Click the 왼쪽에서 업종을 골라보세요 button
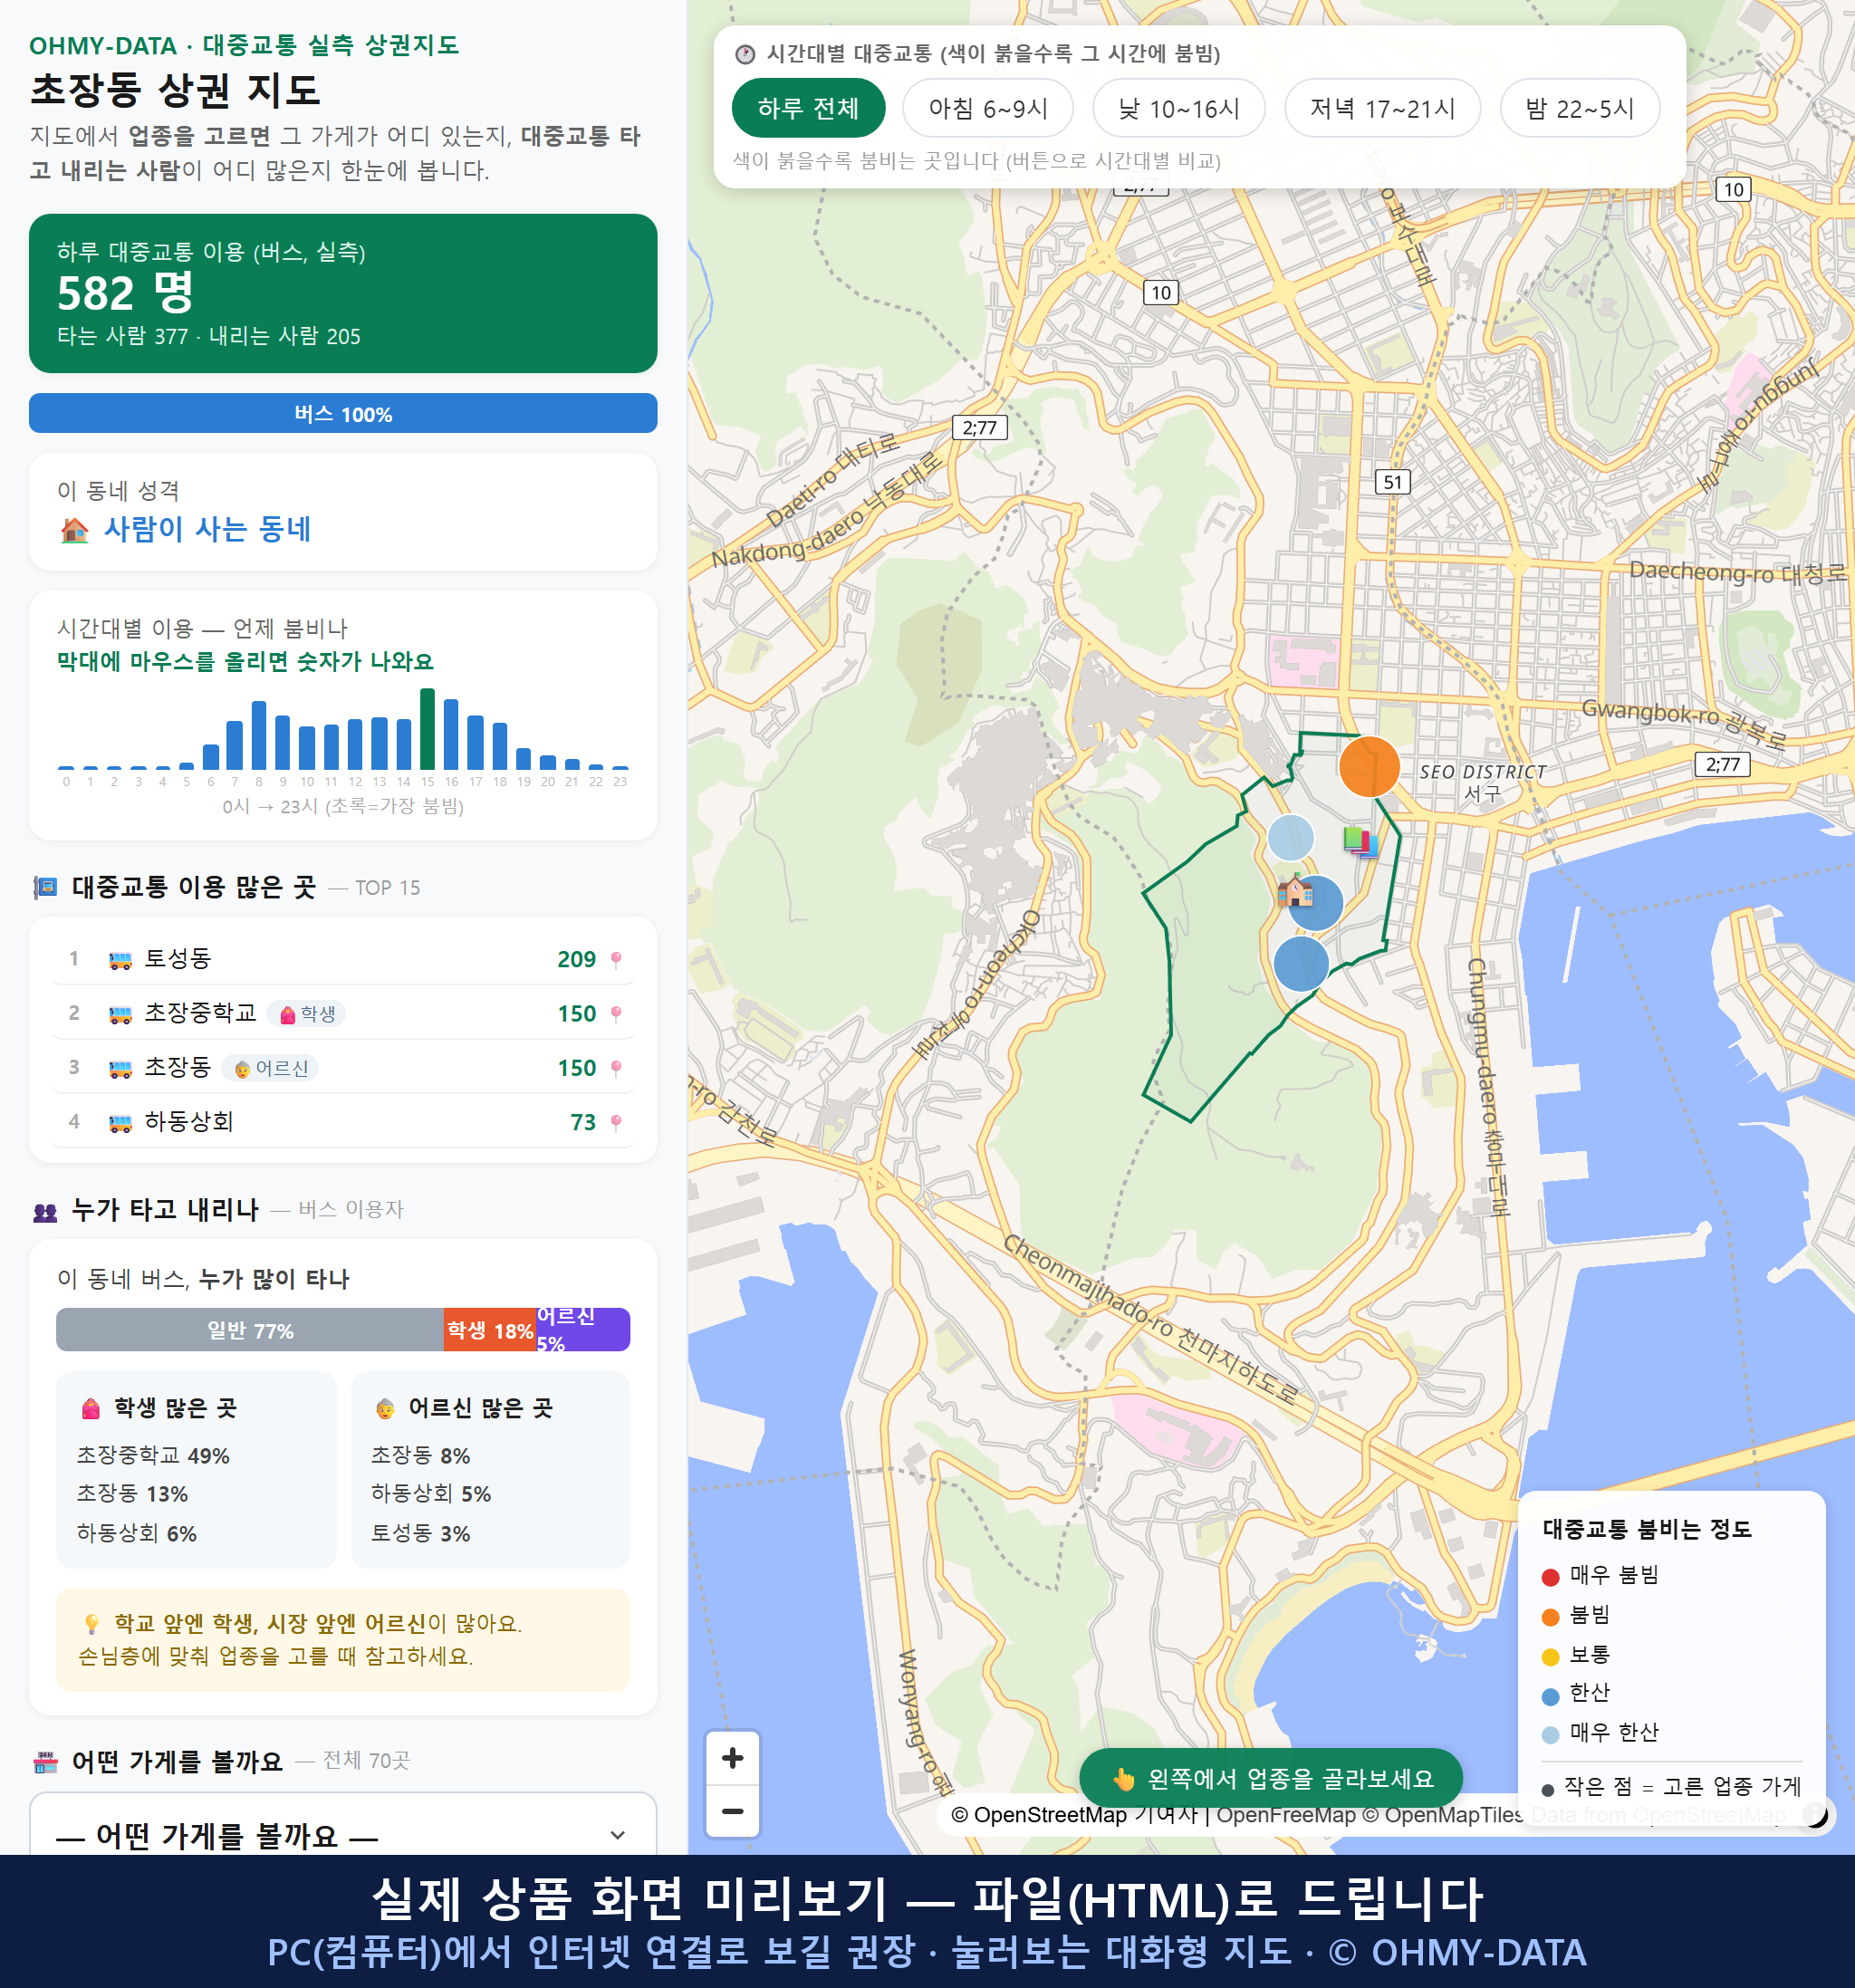This screenshot has height=1988, width=1855. pyautogui.click(x=1270, y=1779)
